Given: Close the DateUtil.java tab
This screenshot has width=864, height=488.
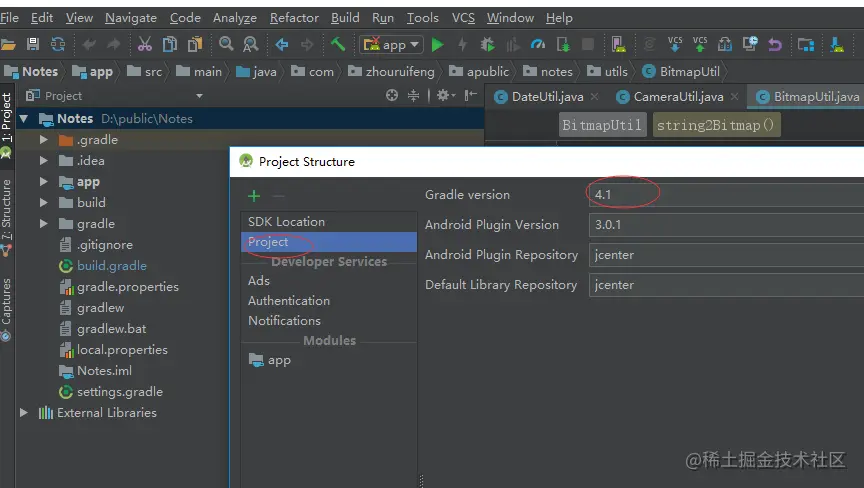Looking at the screenshot, I should tap(595, 96).
